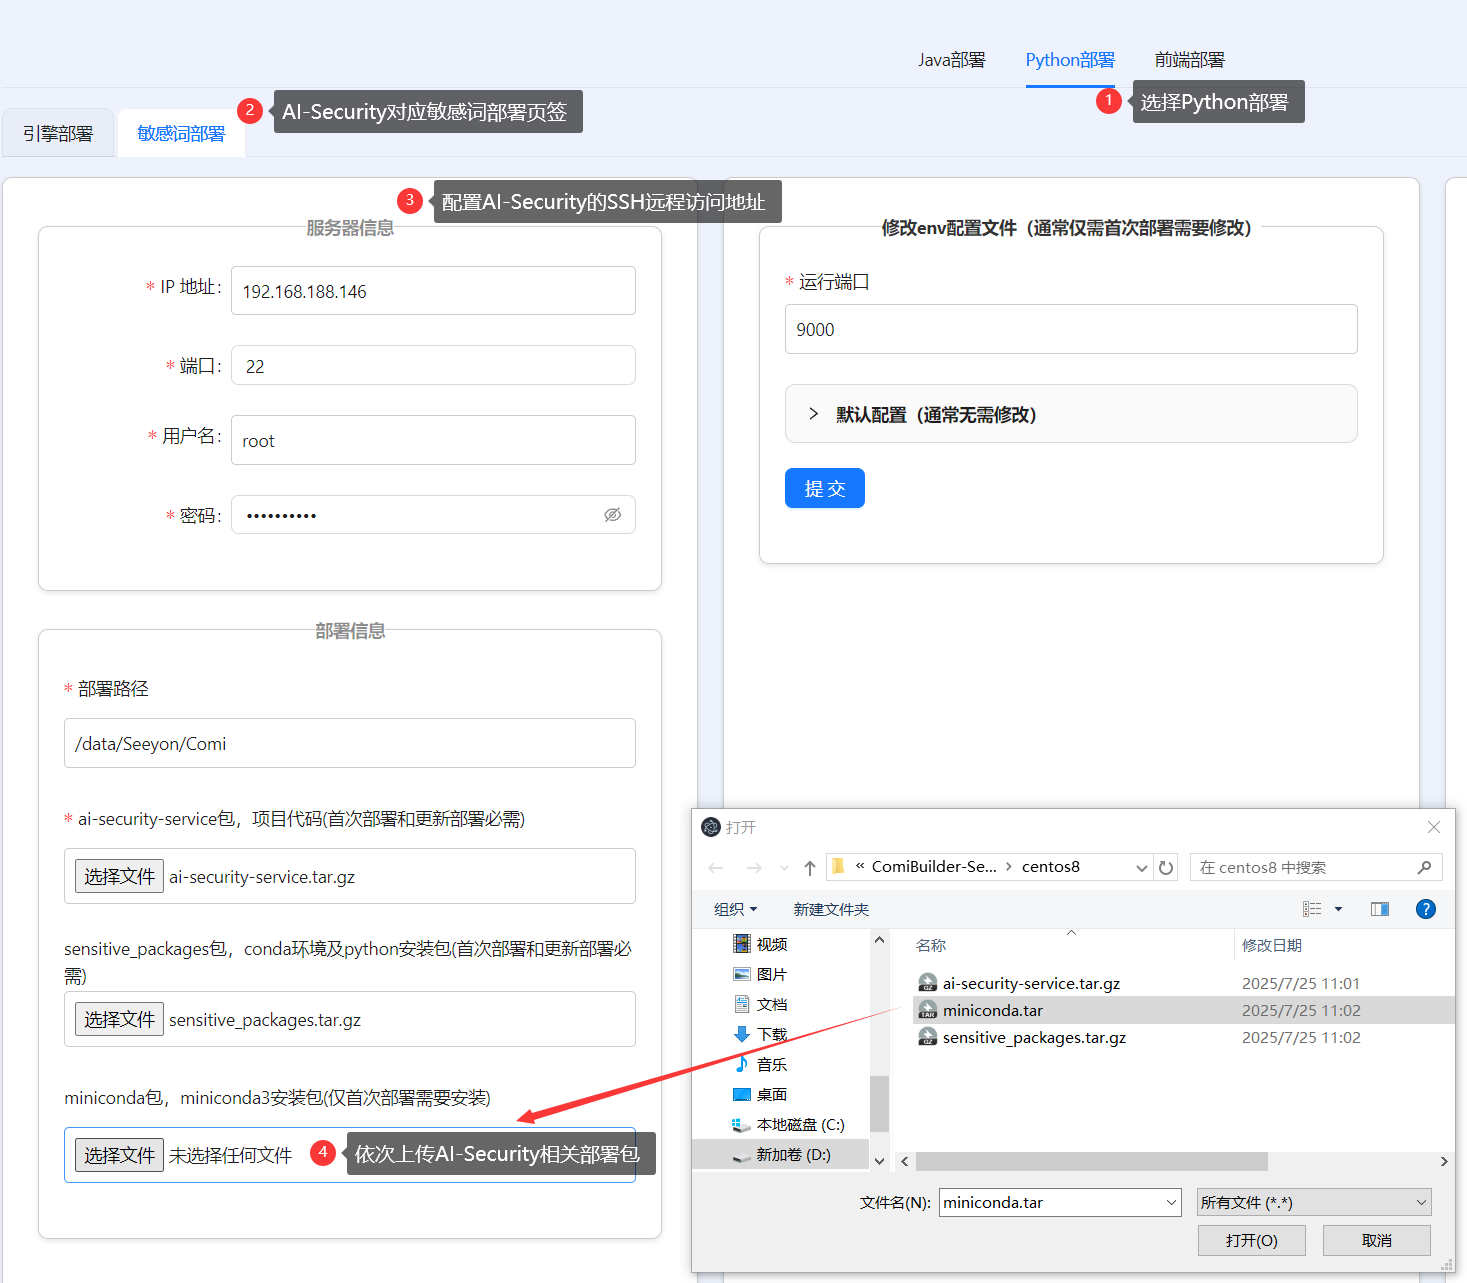The width and height of the screenshot is (1467, 1283).
Task: Open recent locations dropdown arrow
Action: click(x=784, y=868)
